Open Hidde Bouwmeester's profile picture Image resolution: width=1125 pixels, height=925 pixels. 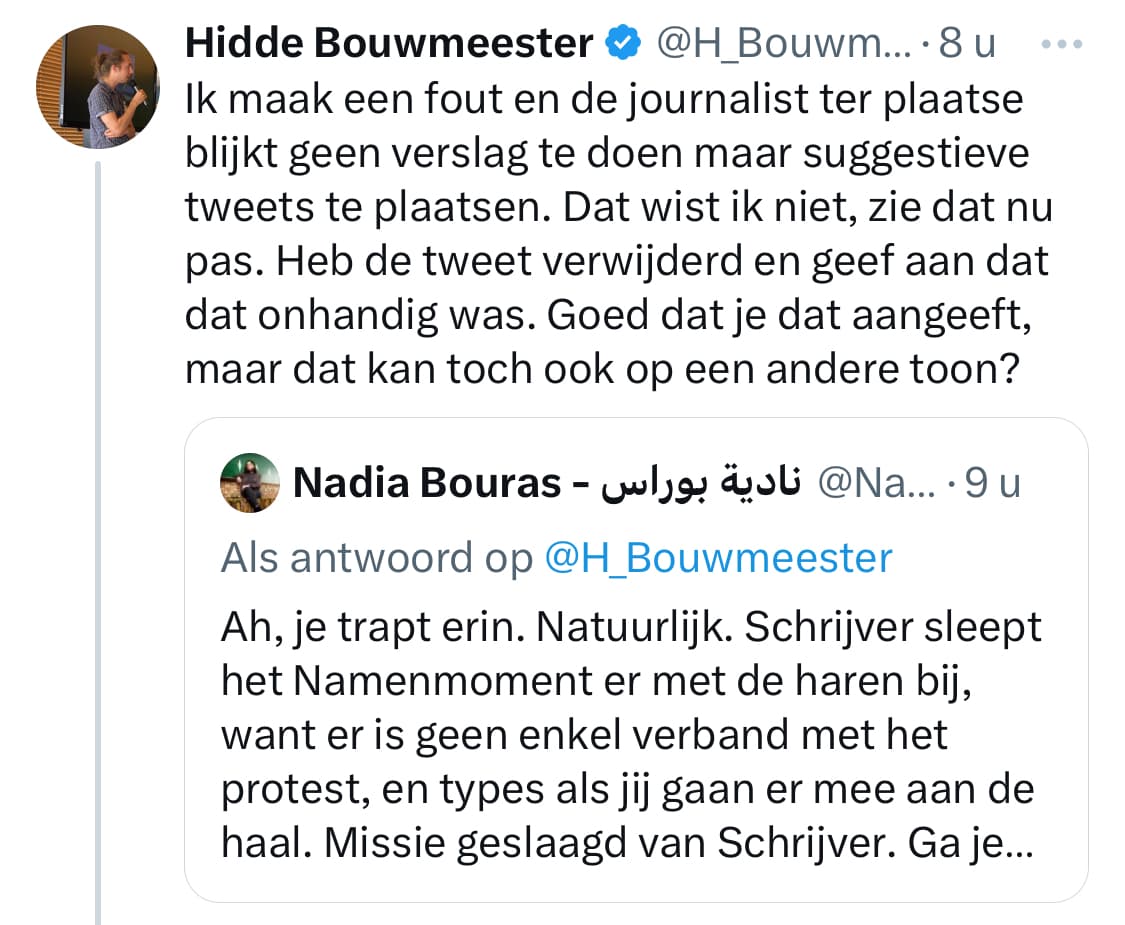[x=98, y=87]
